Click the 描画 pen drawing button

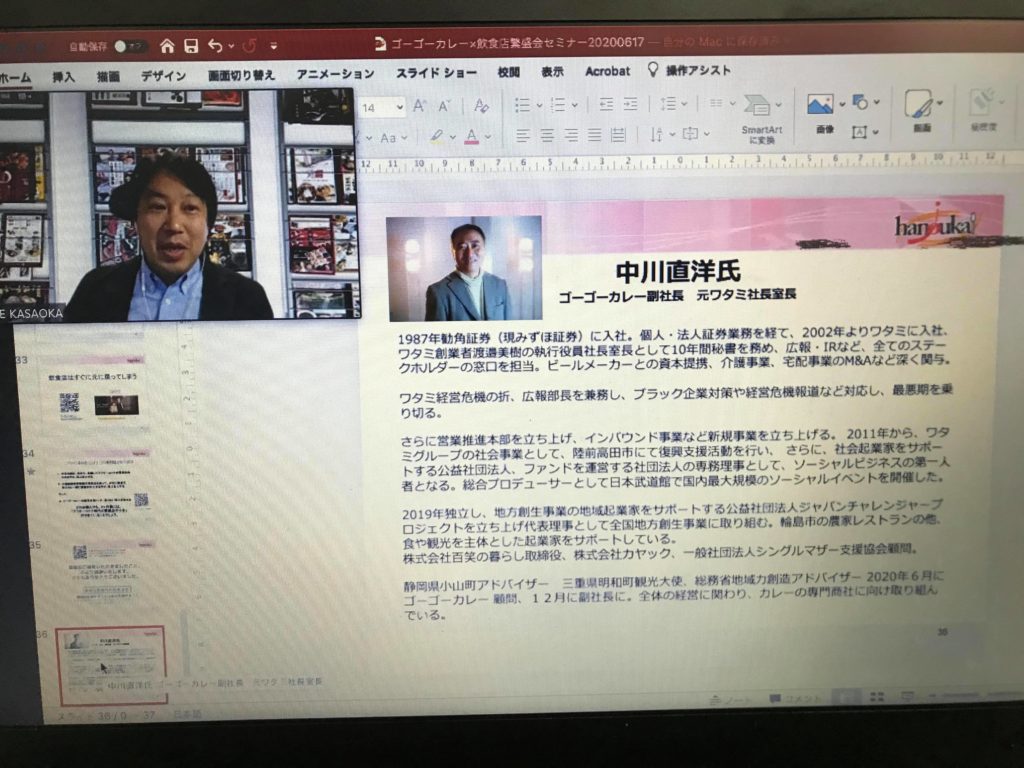[920, 110]
